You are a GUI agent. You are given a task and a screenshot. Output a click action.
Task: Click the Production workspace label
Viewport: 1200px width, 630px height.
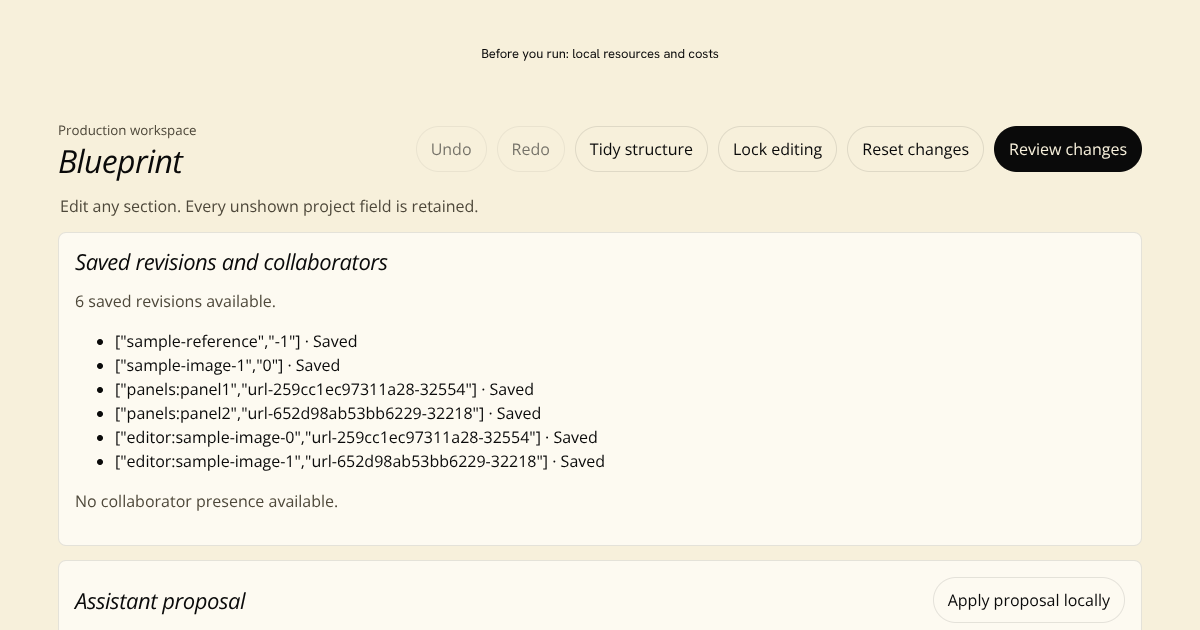[x=127, y=130]
